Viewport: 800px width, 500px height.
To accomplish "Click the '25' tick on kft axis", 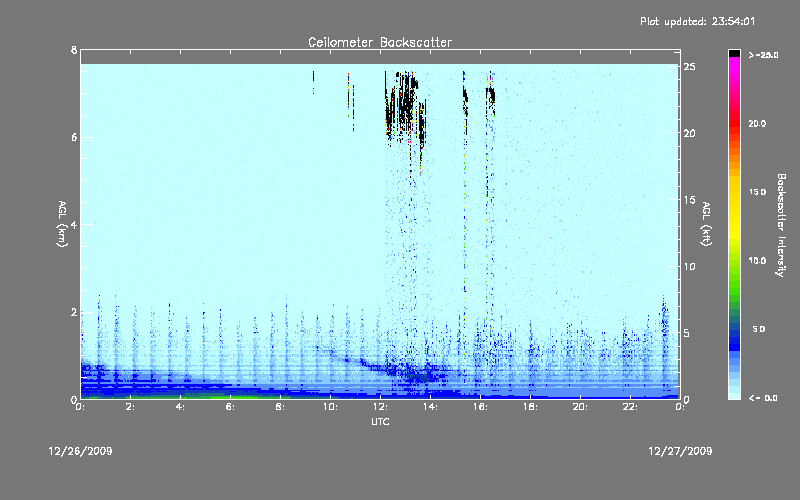I will [x=689, y=67].
